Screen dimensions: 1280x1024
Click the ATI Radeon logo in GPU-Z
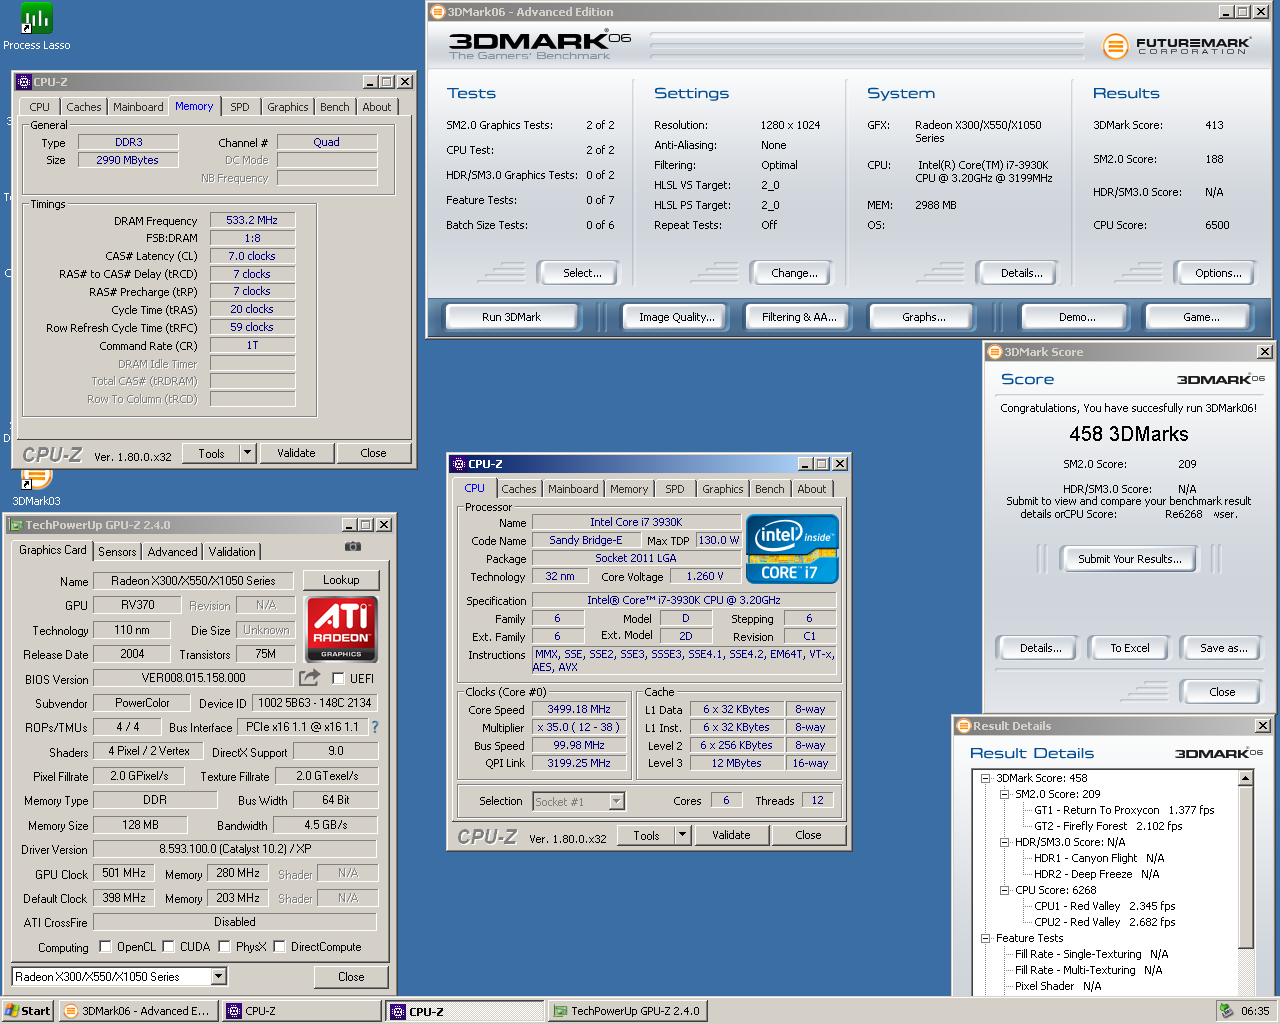(x=341, y=629)
